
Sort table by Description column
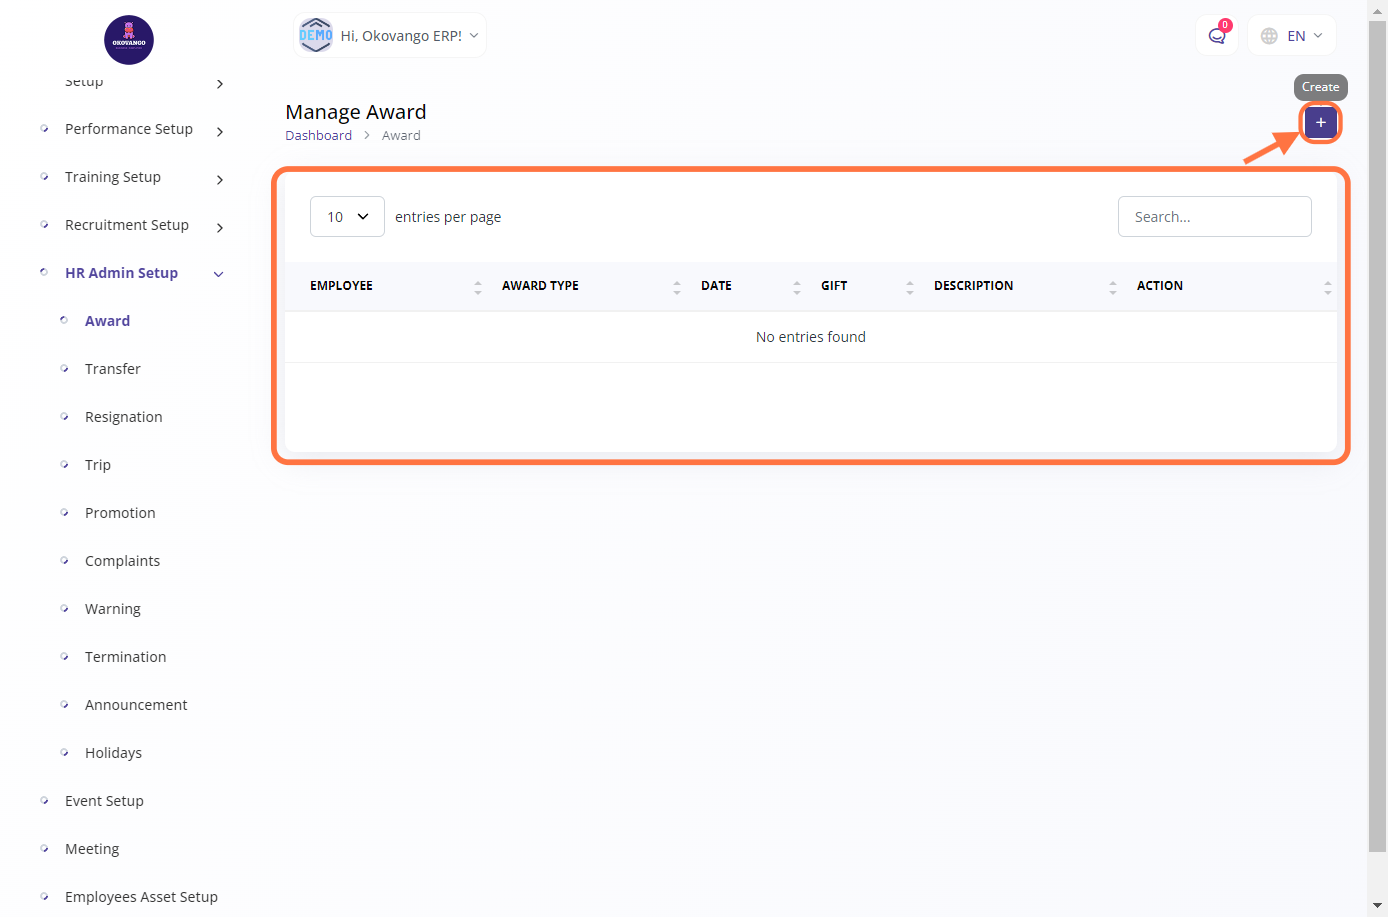973,286
